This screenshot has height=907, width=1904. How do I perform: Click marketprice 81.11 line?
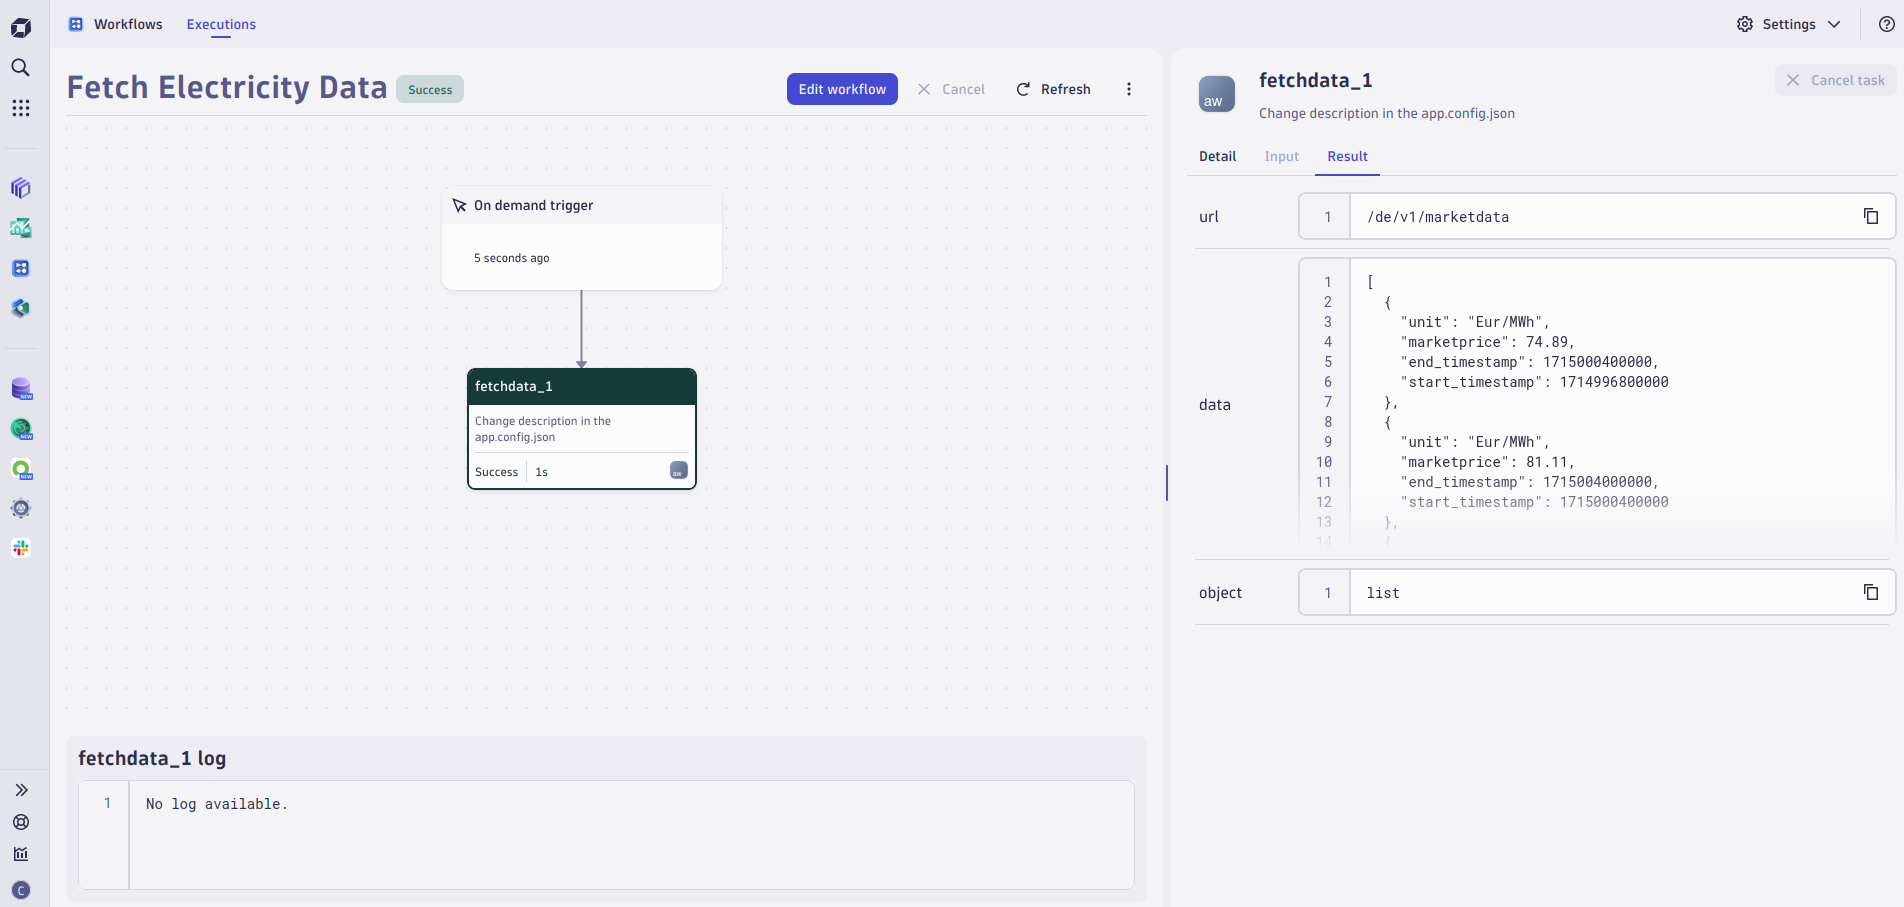click(x=1488, y=462)
